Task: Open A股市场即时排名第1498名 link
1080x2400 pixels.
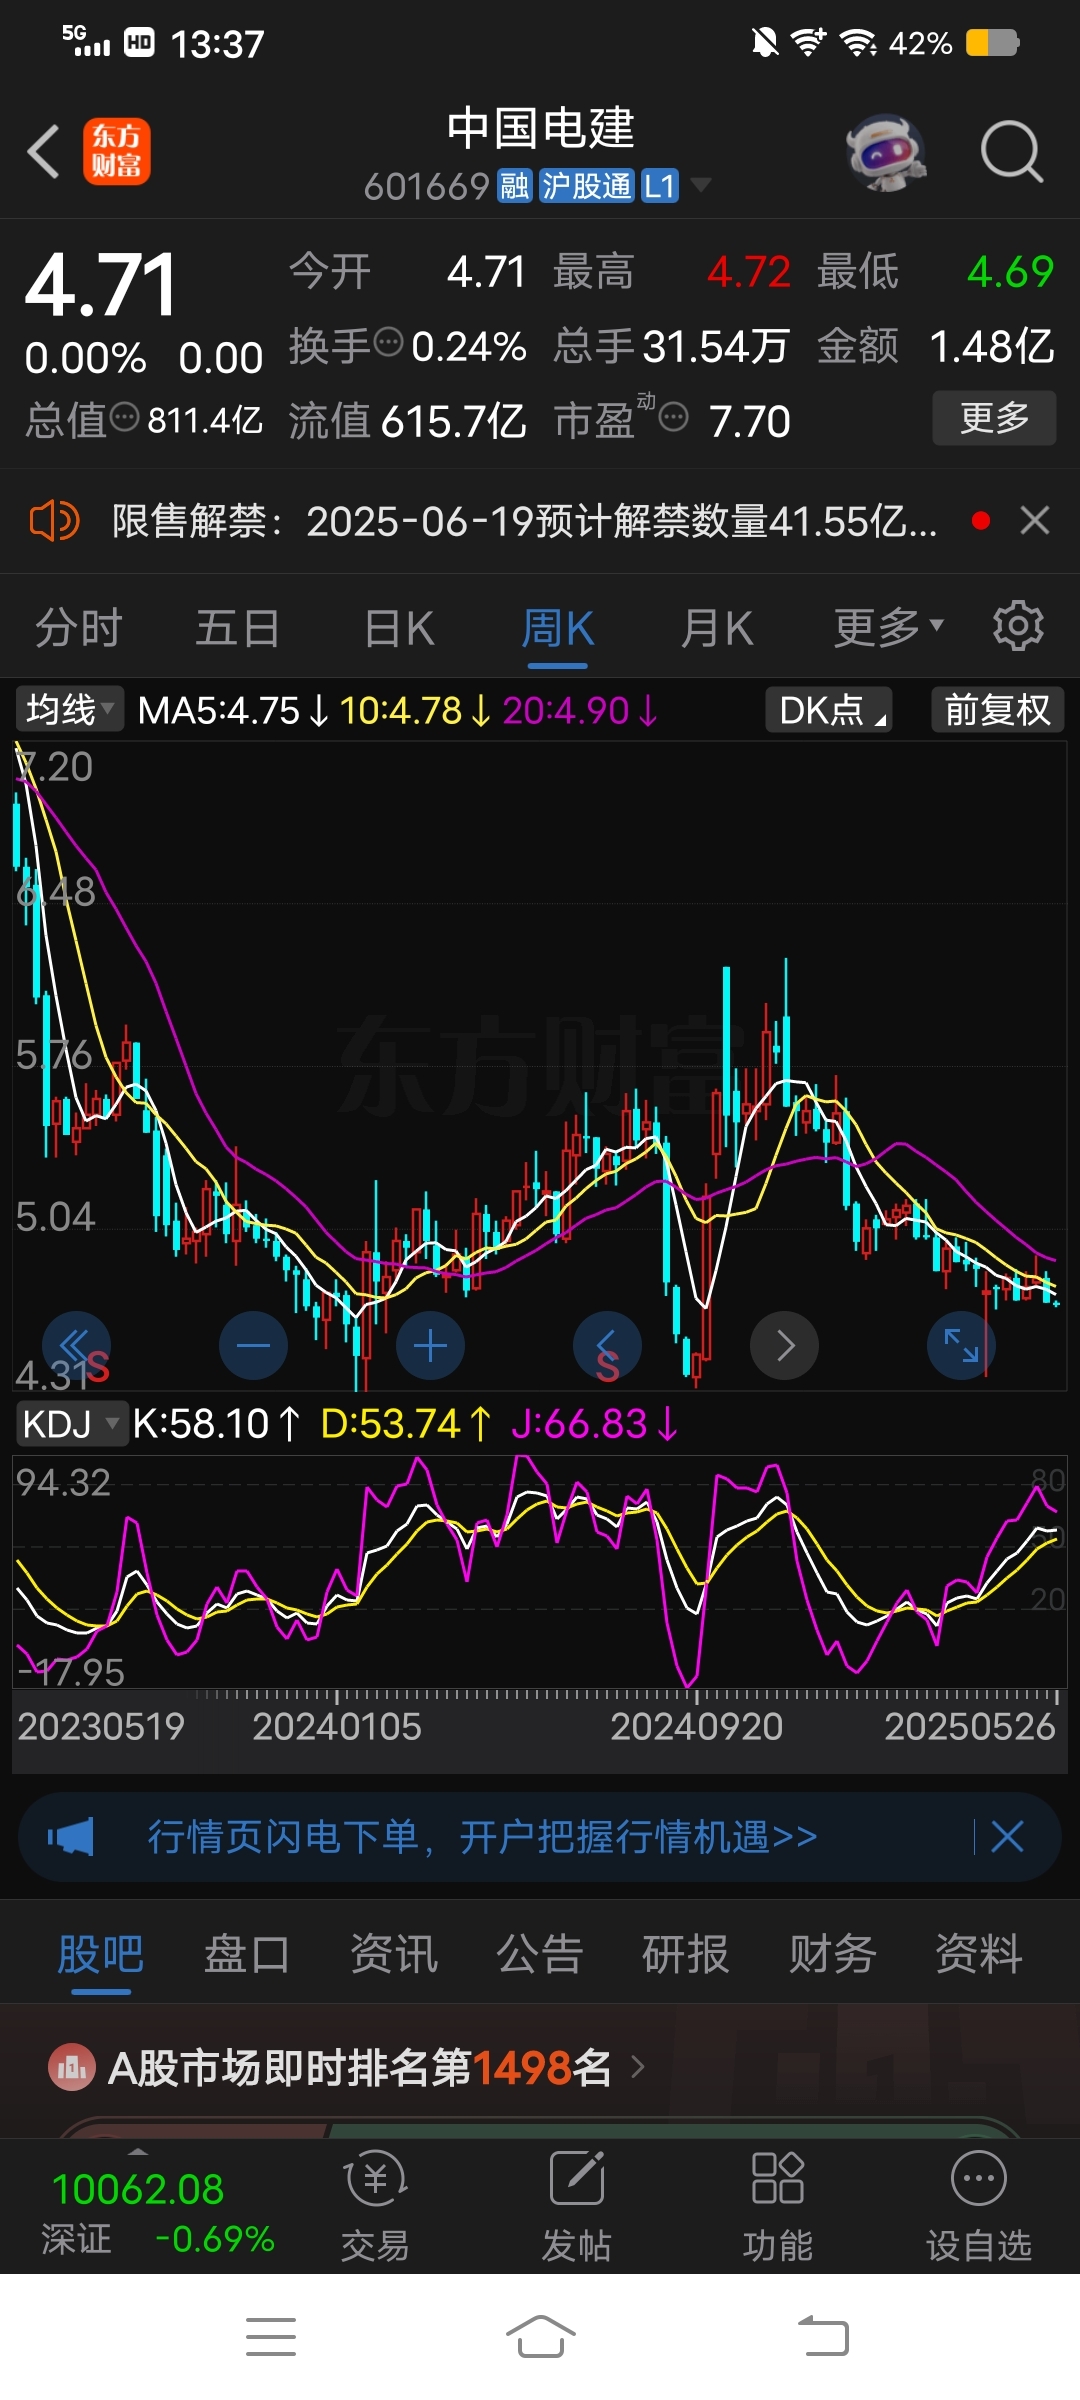Action: pyautogui.click(x=360, y=2067)
